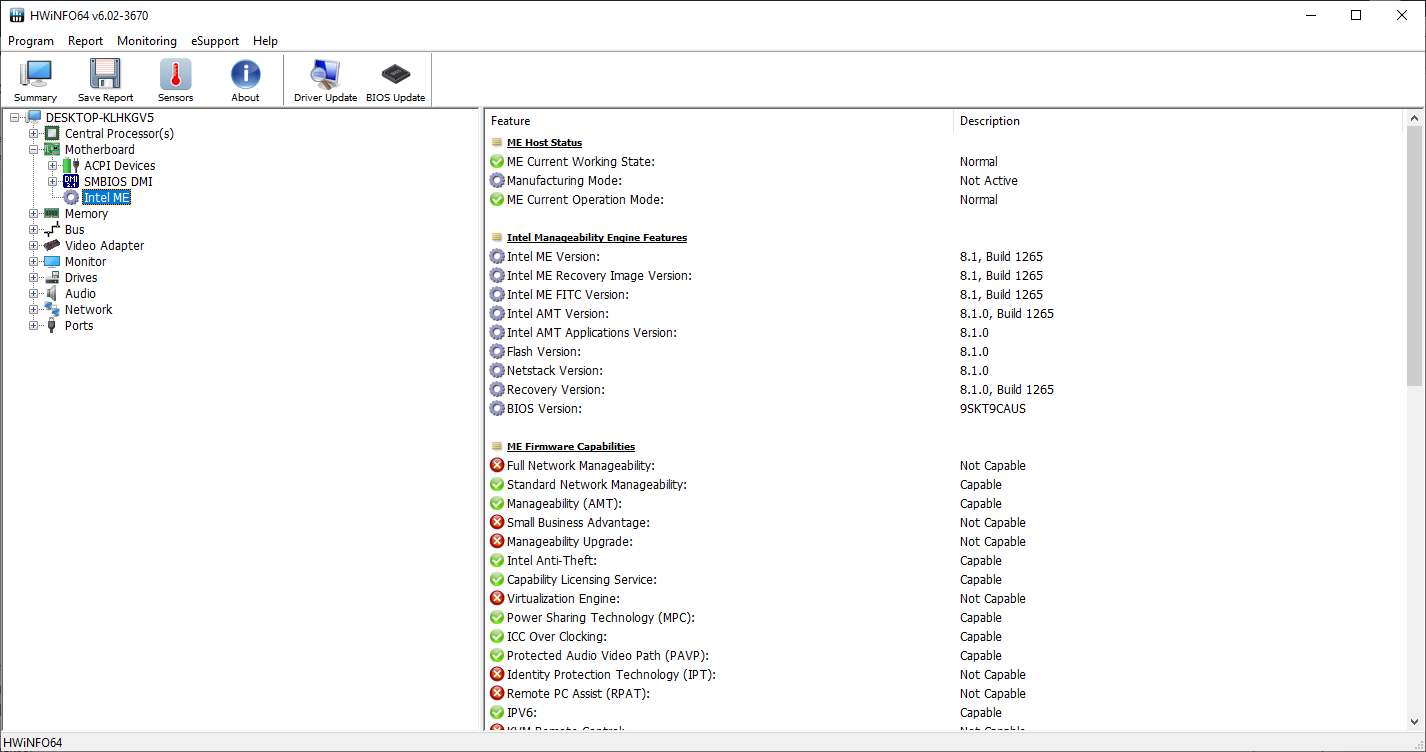Launch BIOS Update chip icon
Viewport: 1426px width, 752px height.
[x=395, y=74]
